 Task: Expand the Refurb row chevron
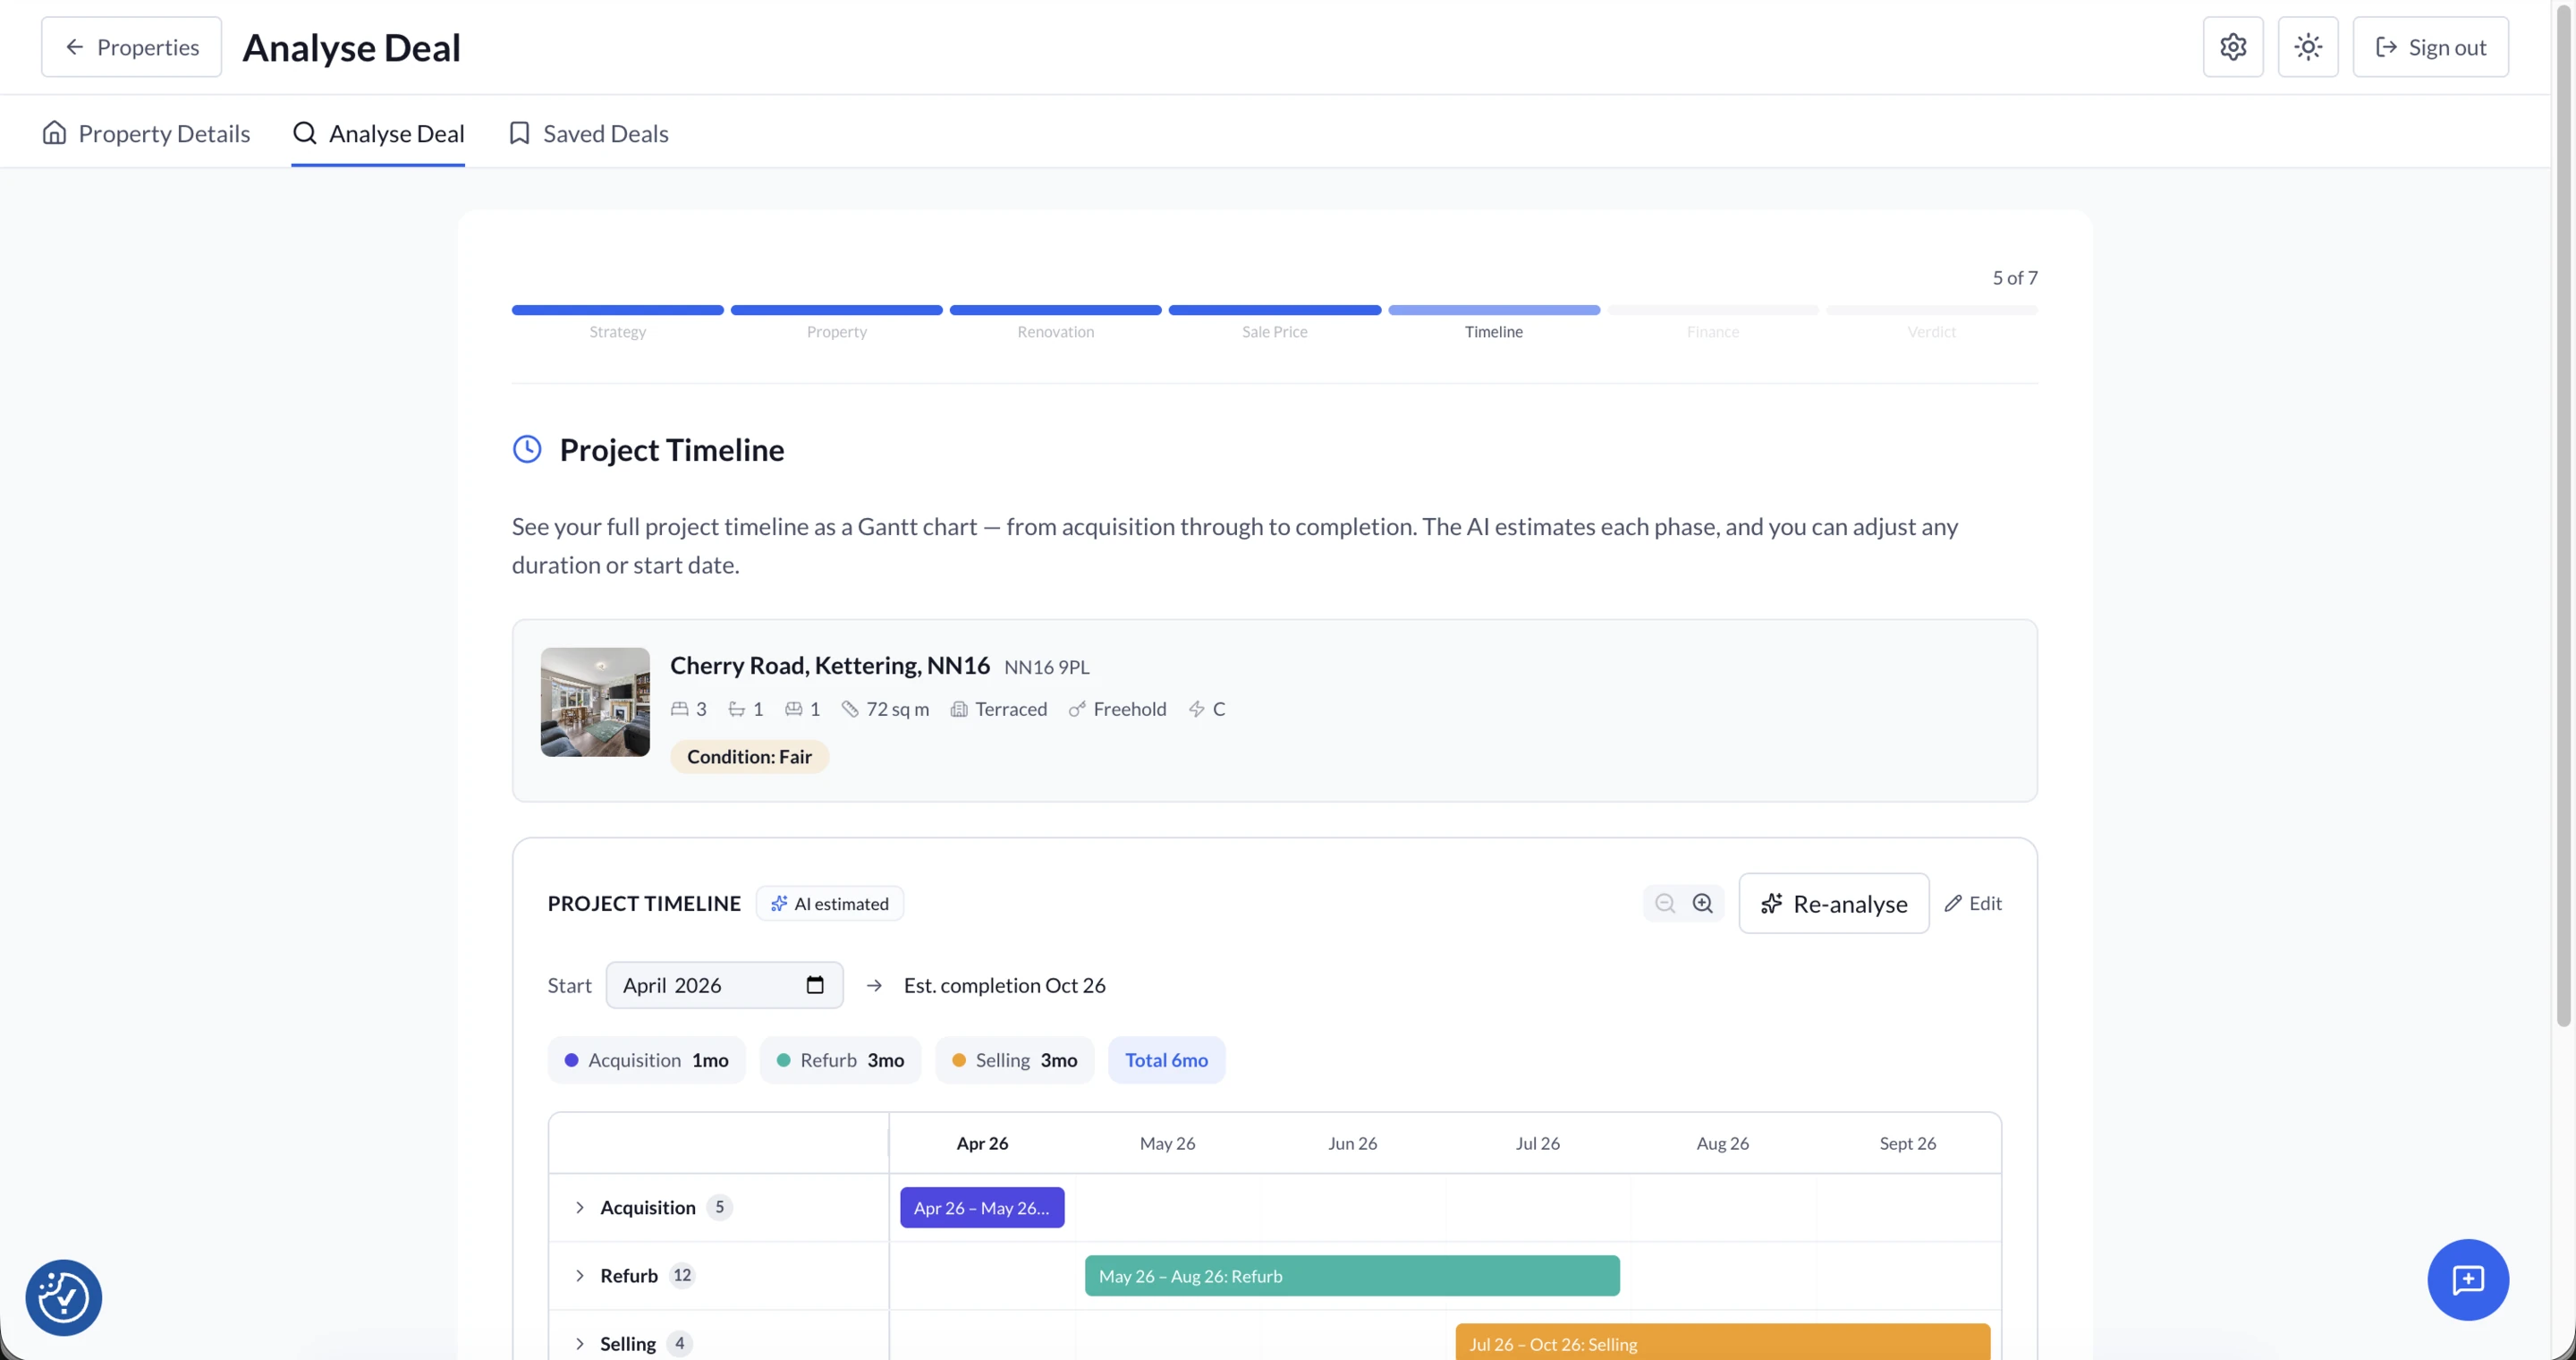pyautogui.click(x=579, y=1276)
